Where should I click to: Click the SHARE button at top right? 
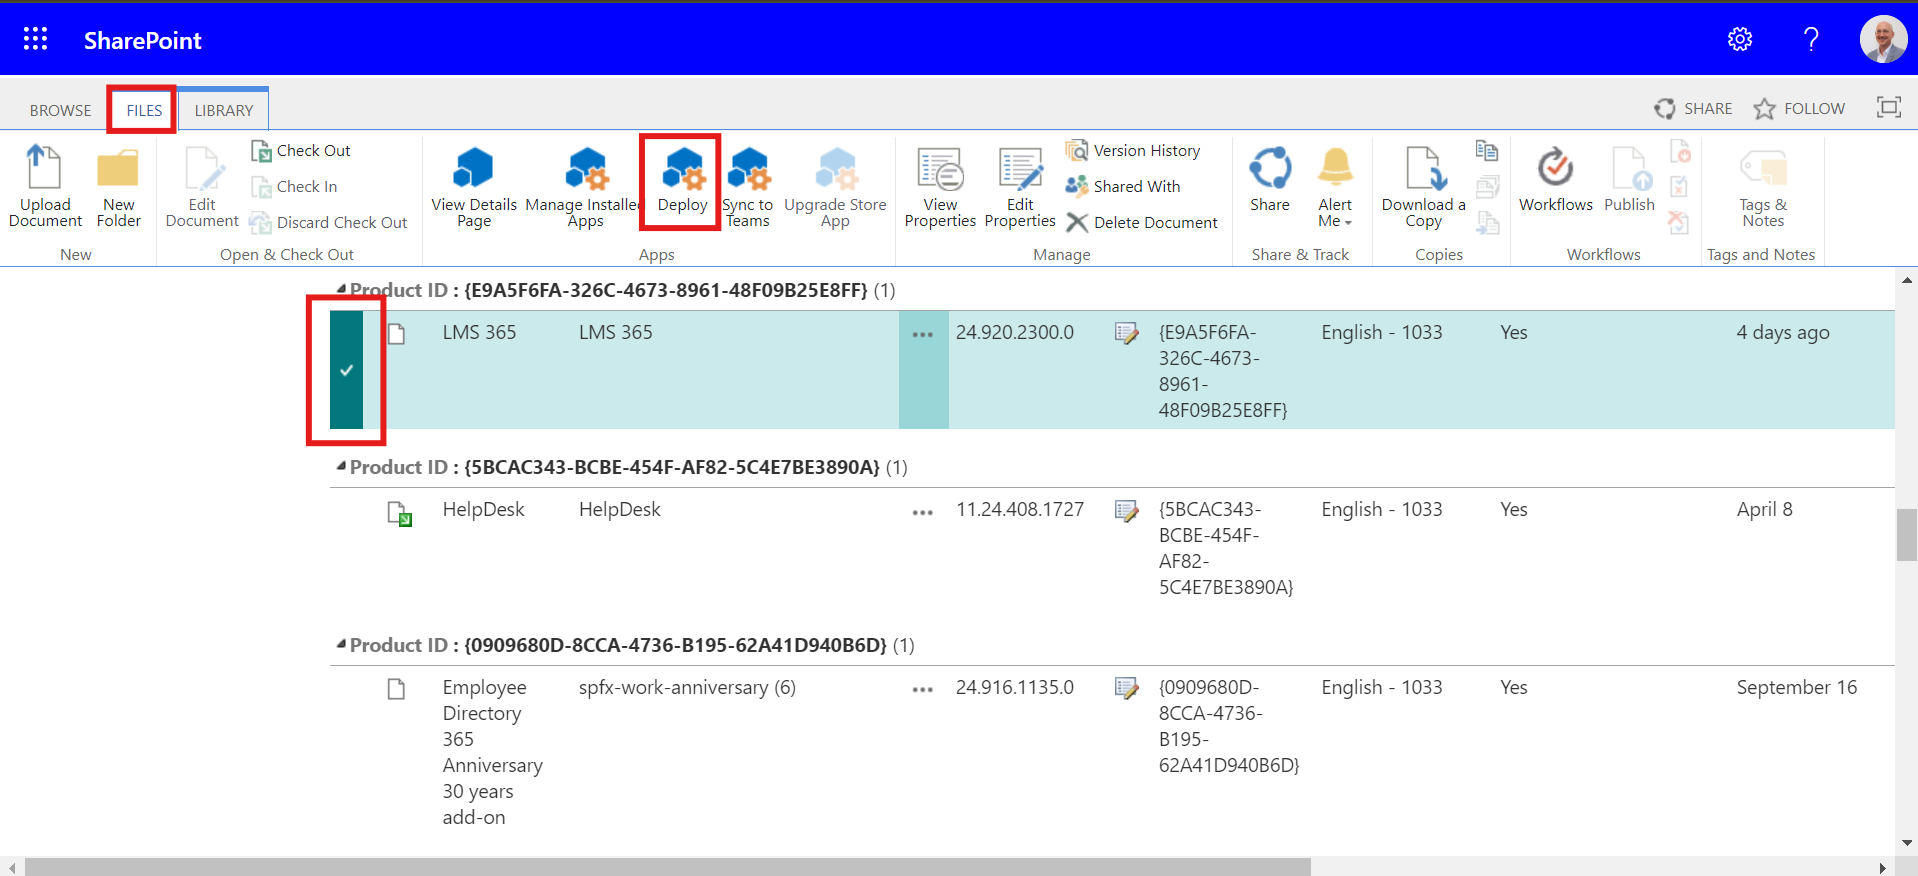[1693, 108]
